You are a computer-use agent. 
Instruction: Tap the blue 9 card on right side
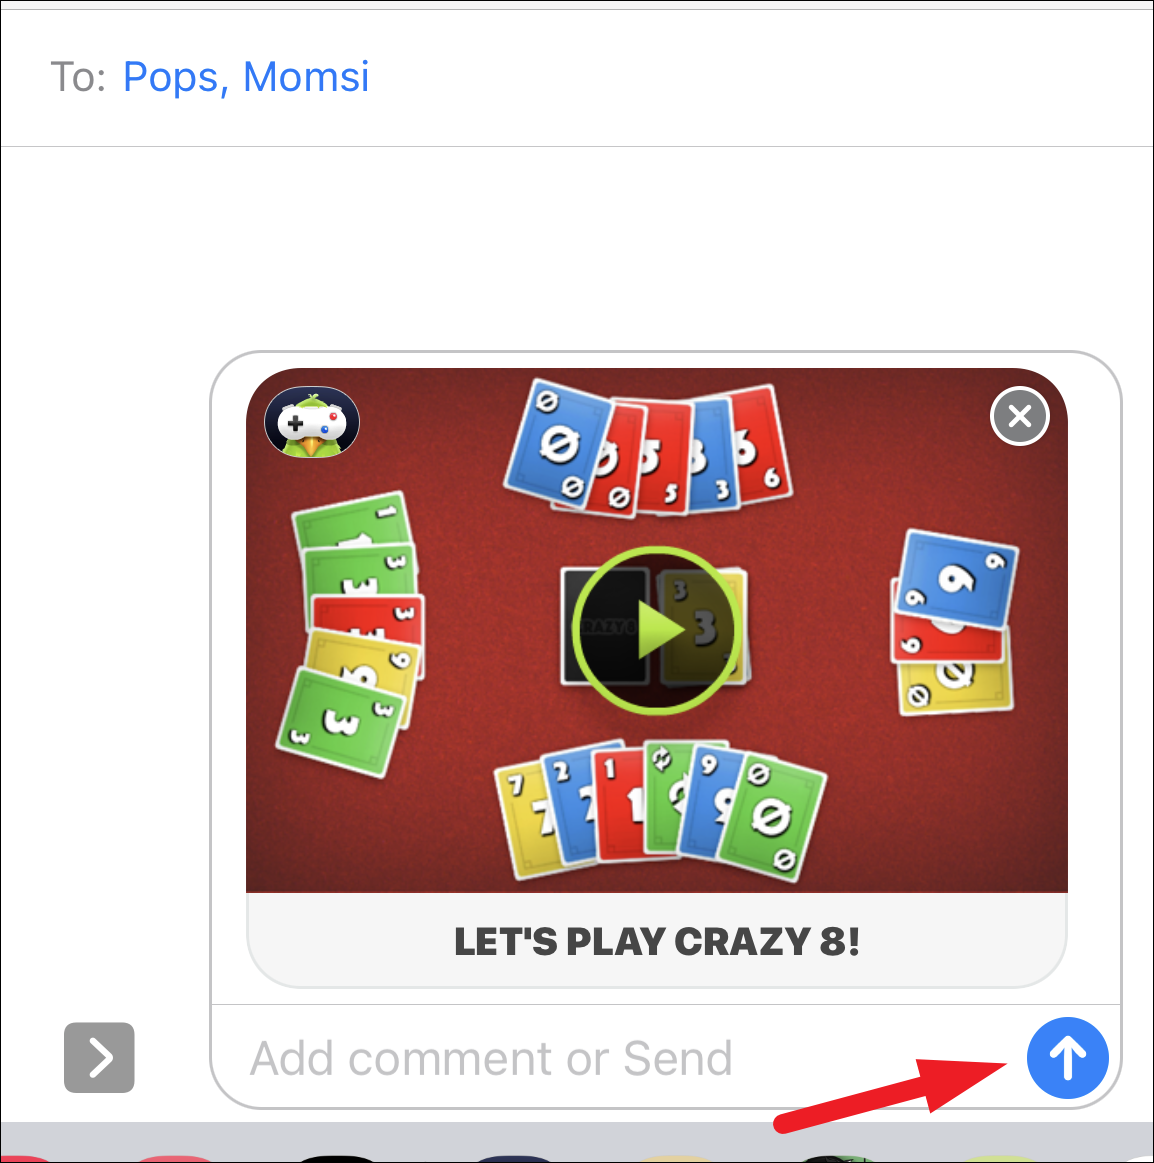(957, 579)
